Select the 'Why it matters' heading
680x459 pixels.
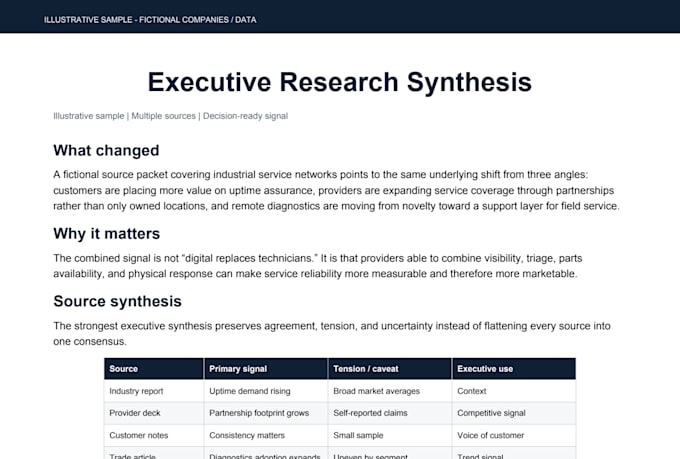[107, 234]
